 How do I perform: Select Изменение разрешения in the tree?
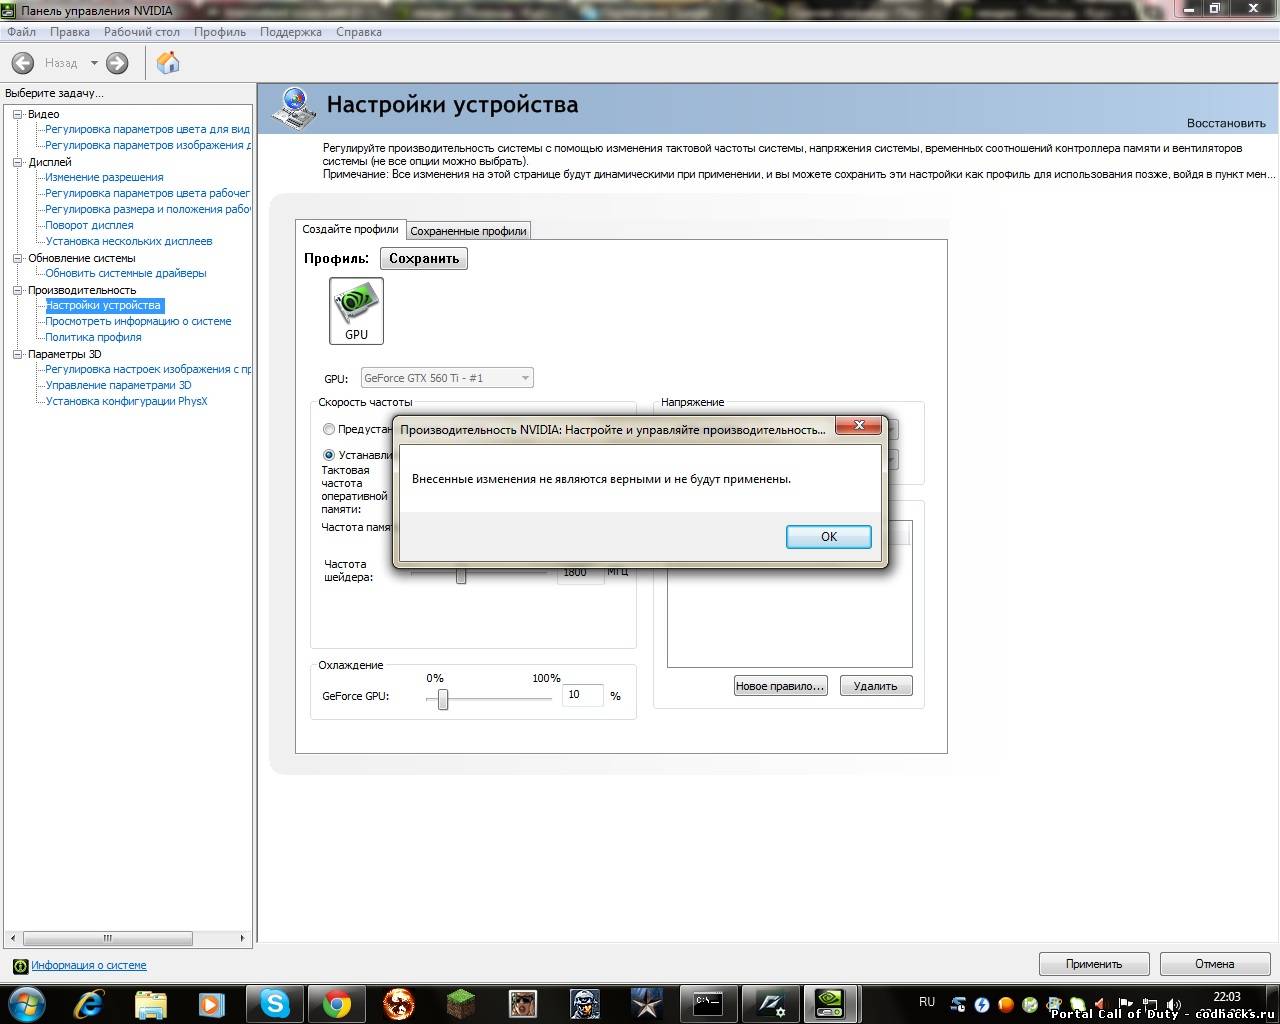point(104,177)
